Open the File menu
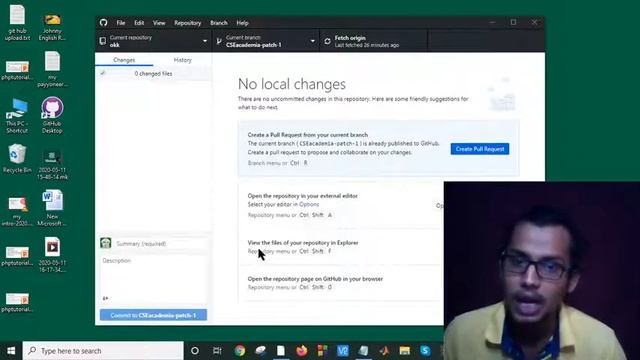The width and height of the screenshot is (640, 360). pos(121,23)
